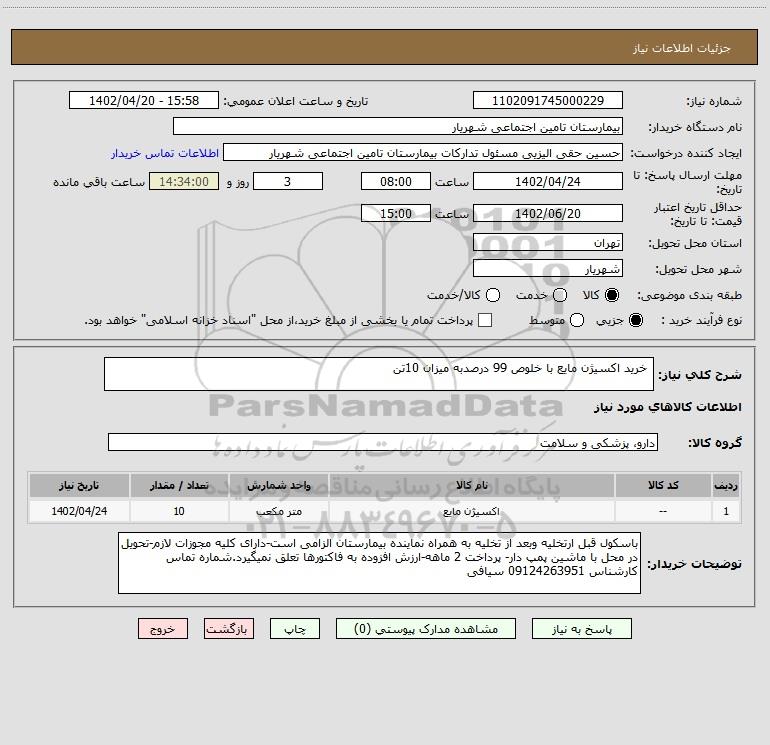Click the remaining days field showing 3
Image resolution: width=770 pixels, height=745 pixels.
pyautogui.click(x=288, y=181)
